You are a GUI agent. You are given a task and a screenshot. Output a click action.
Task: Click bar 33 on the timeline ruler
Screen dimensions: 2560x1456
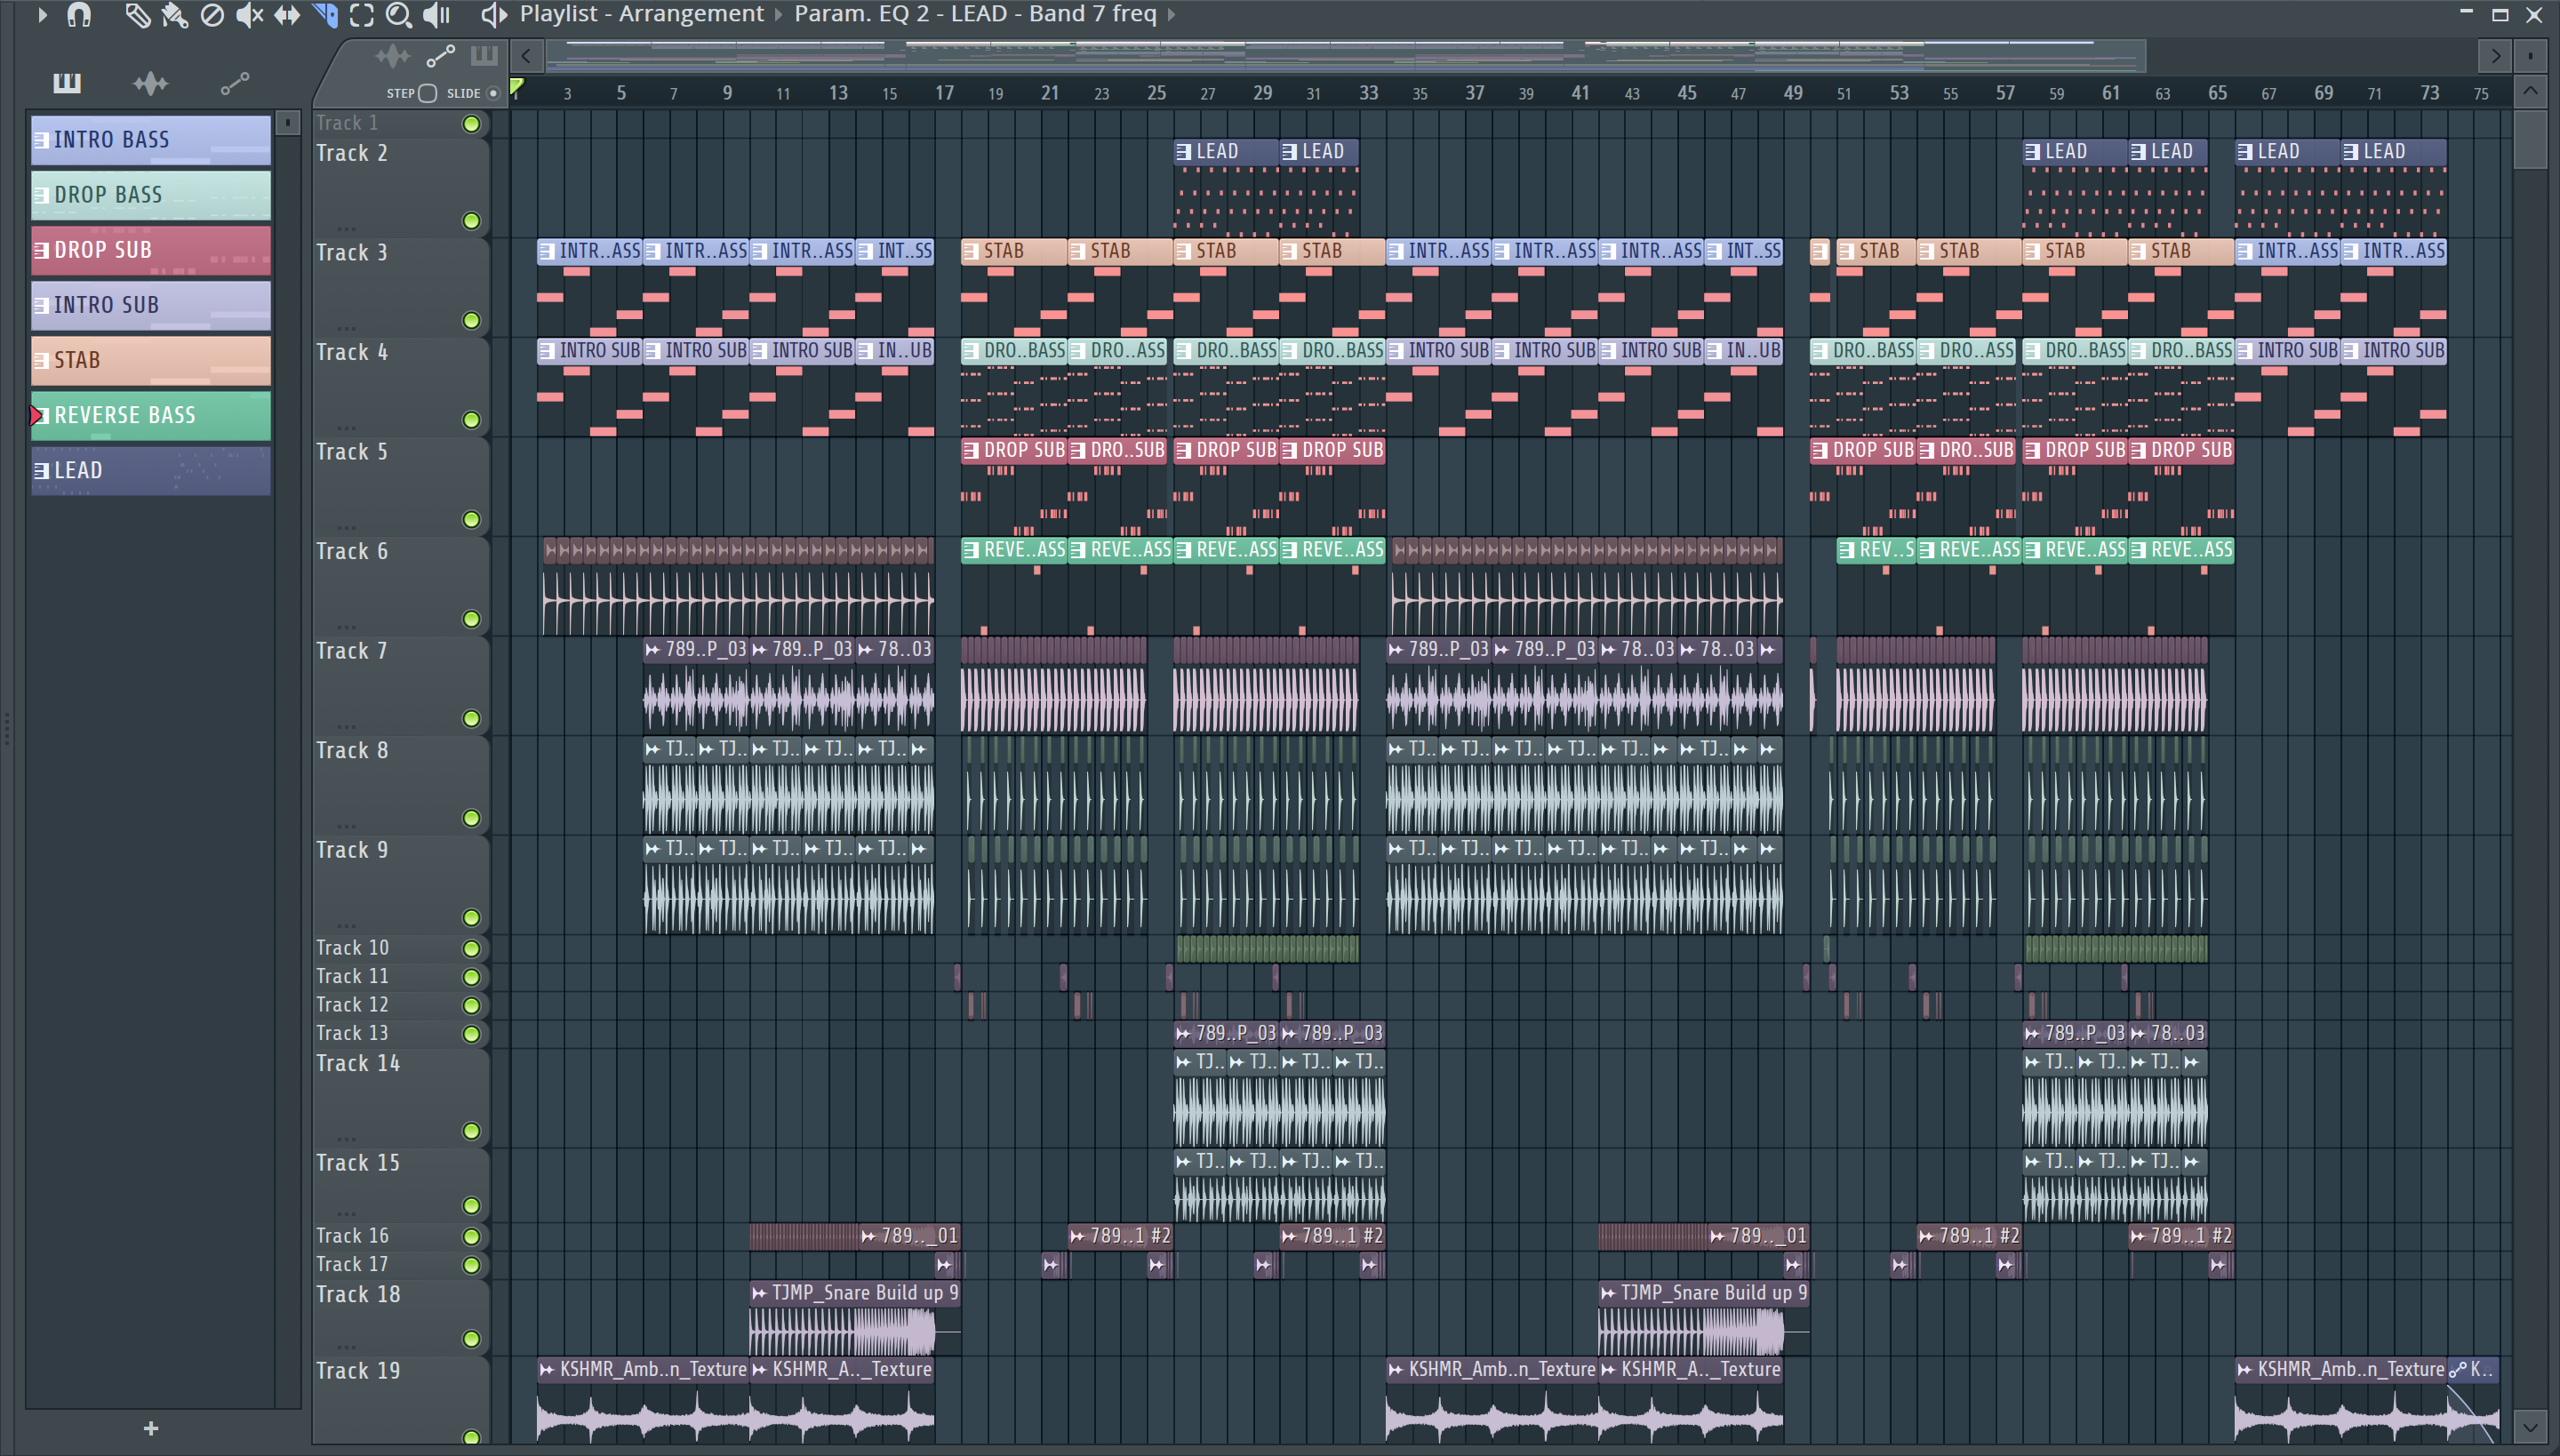1368,93
